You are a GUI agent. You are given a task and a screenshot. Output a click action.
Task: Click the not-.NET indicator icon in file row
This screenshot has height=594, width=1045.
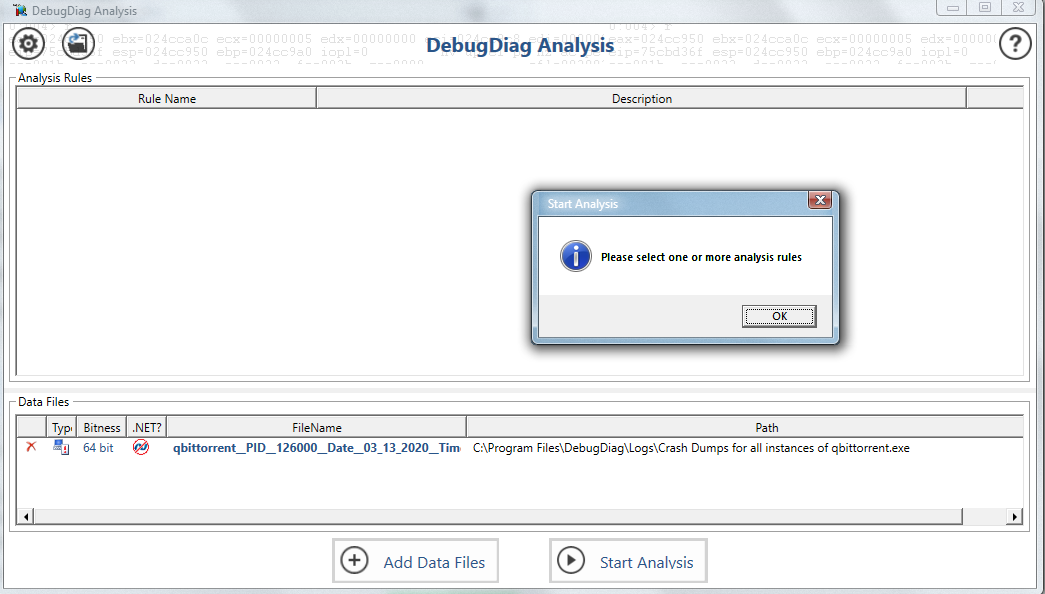(141, 447)
